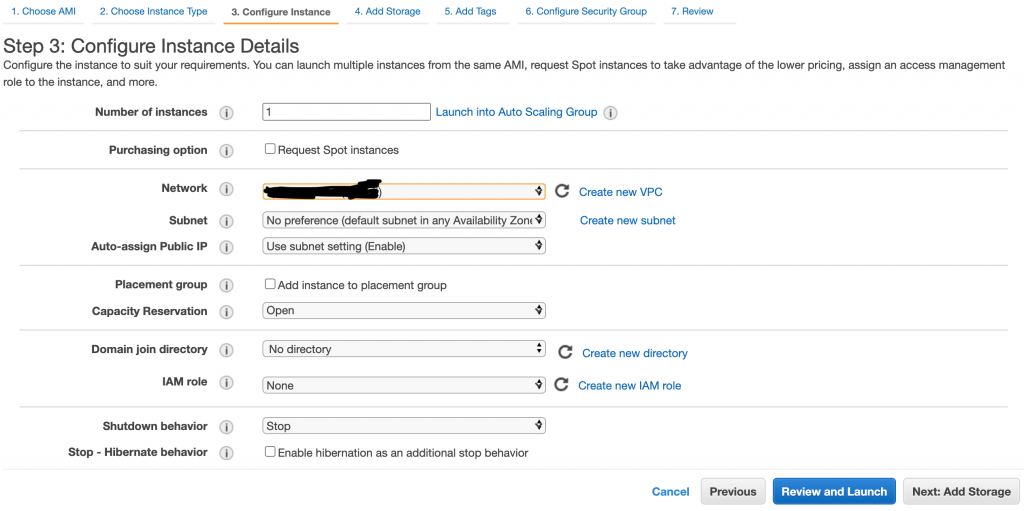Open the Subnet dropdown
Screen dimensions: 1024x511
tap(404, 220)
